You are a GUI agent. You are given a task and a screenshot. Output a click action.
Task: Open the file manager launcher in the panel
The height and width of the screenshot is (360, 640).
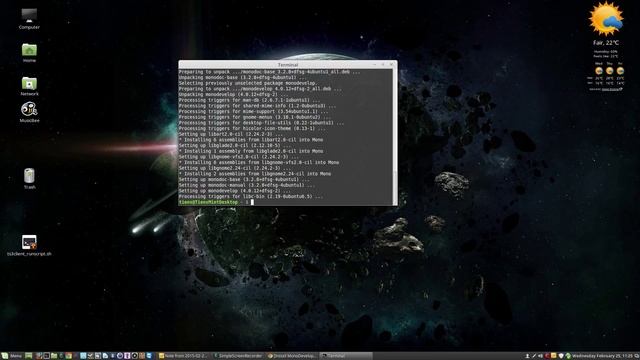[54, 356]
